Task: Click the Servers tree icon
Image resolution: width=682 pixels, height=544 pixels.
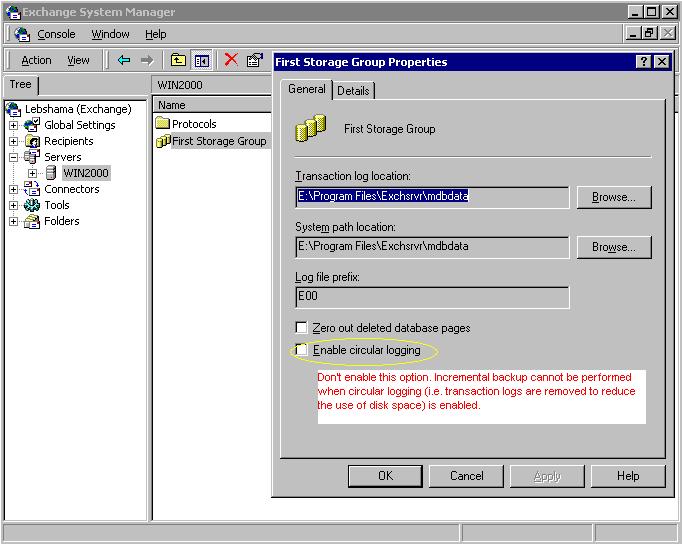Action: tap(32, 157)
